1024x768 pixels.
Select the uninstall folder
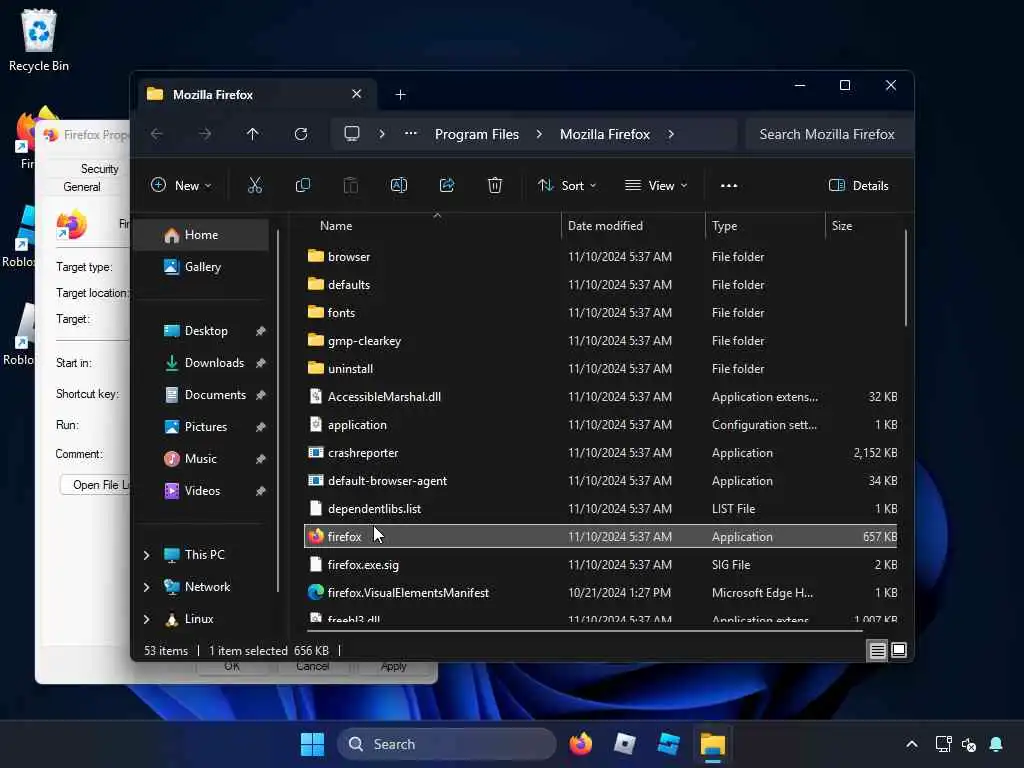pyautogui.click(x=600, y=368)
